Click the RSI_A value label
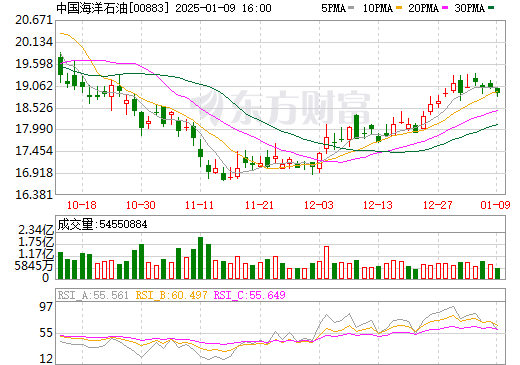The height and width of the screenshot is (365, 520). tap(93, 295)
